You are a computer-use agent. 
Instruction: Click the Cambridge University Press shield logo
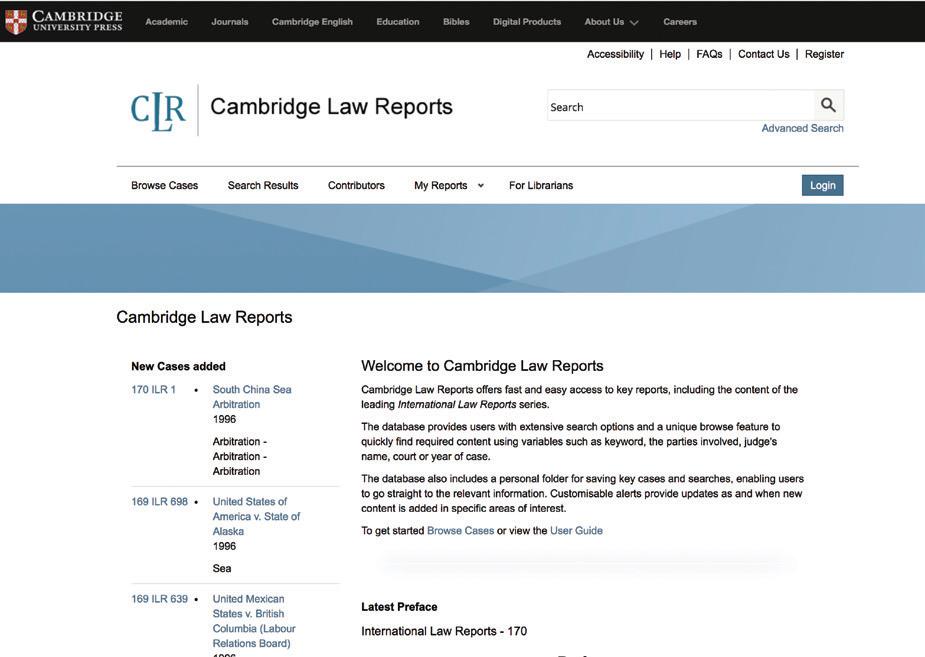tap(15, 22)
